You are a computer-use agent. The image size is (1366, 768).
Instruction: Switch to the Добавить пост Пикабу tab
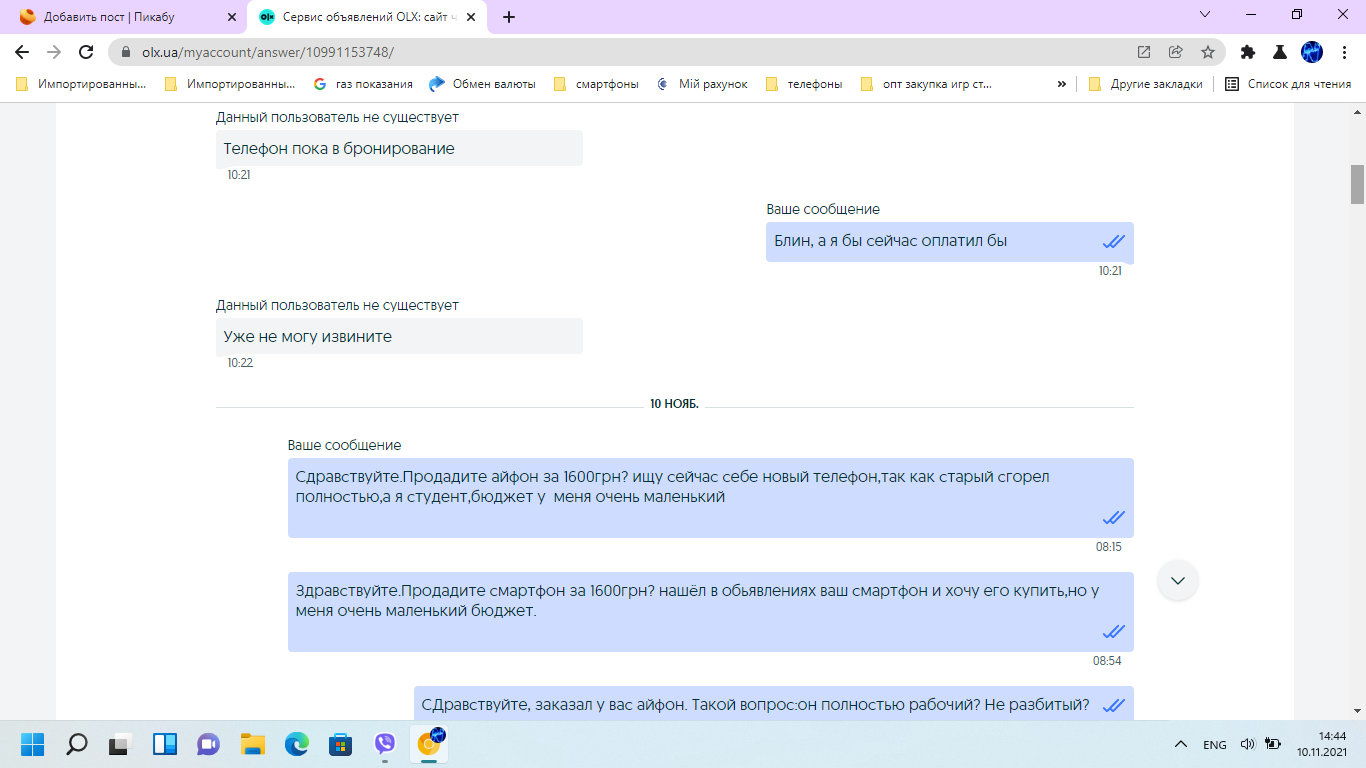pyautogui.click(x=126, y=17)
